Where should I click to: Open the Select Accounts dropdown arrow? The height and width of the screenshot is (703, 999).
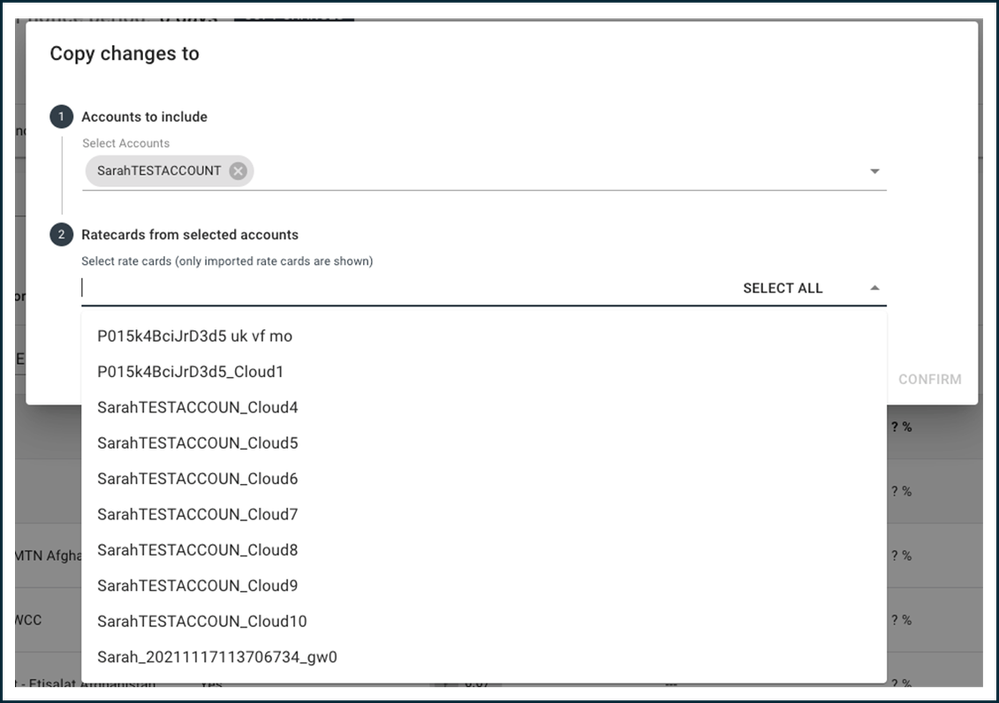(x=875, y=171)
